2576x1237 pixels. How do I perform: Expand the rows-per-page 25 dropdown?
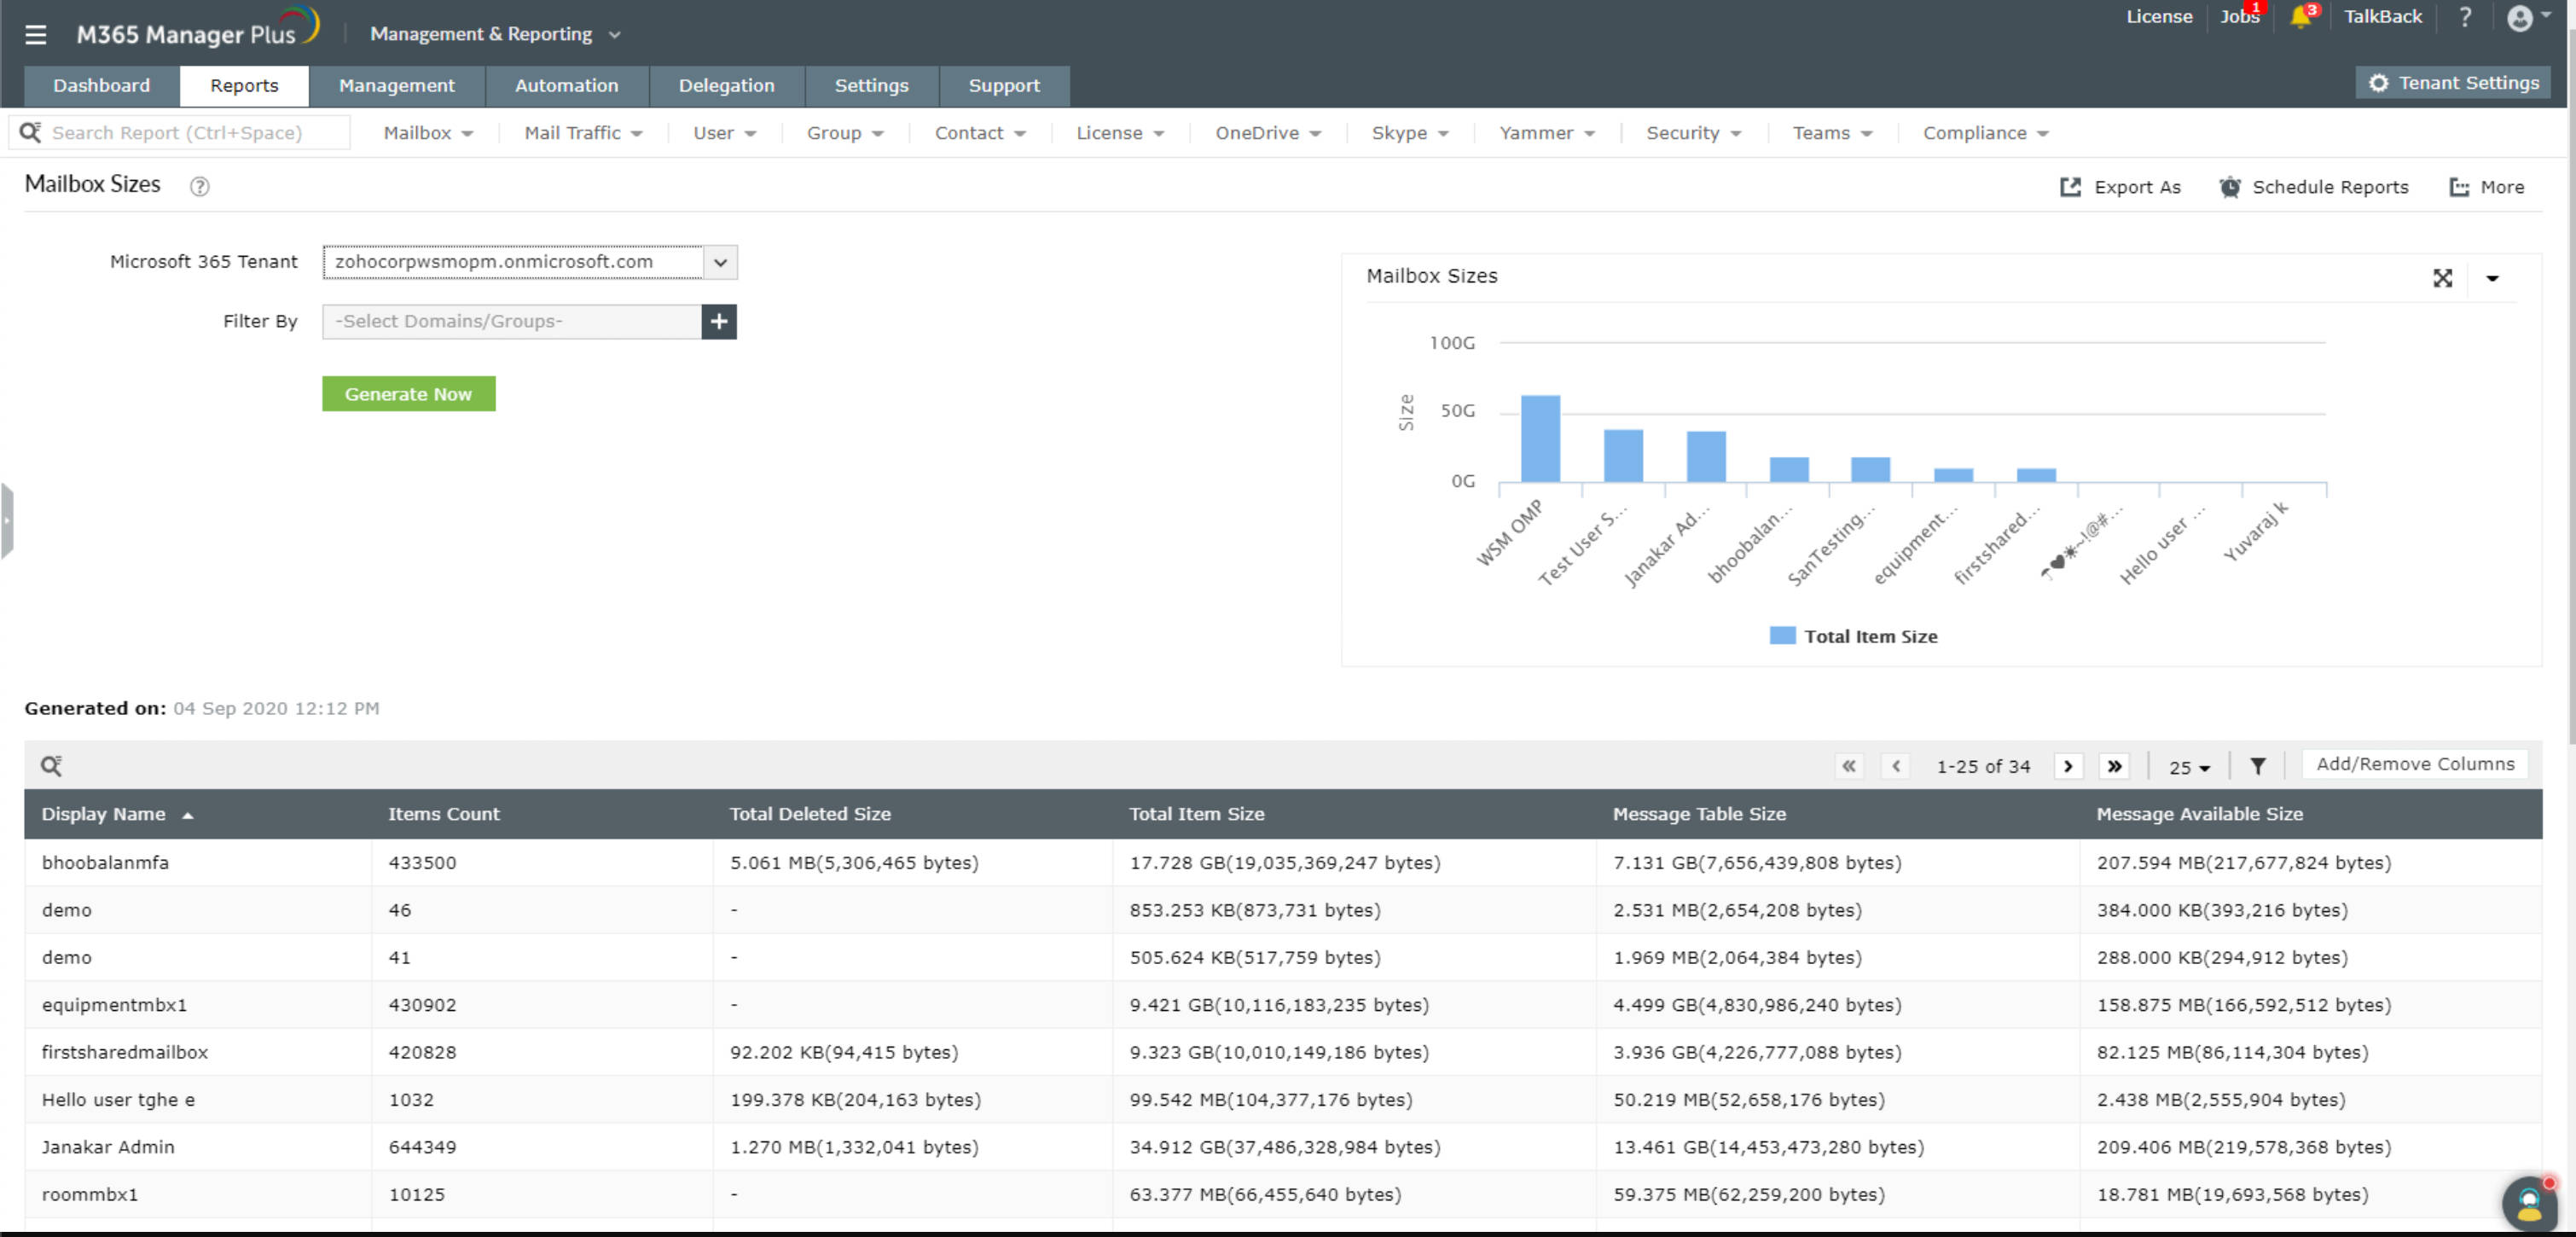pos(2188,767)
